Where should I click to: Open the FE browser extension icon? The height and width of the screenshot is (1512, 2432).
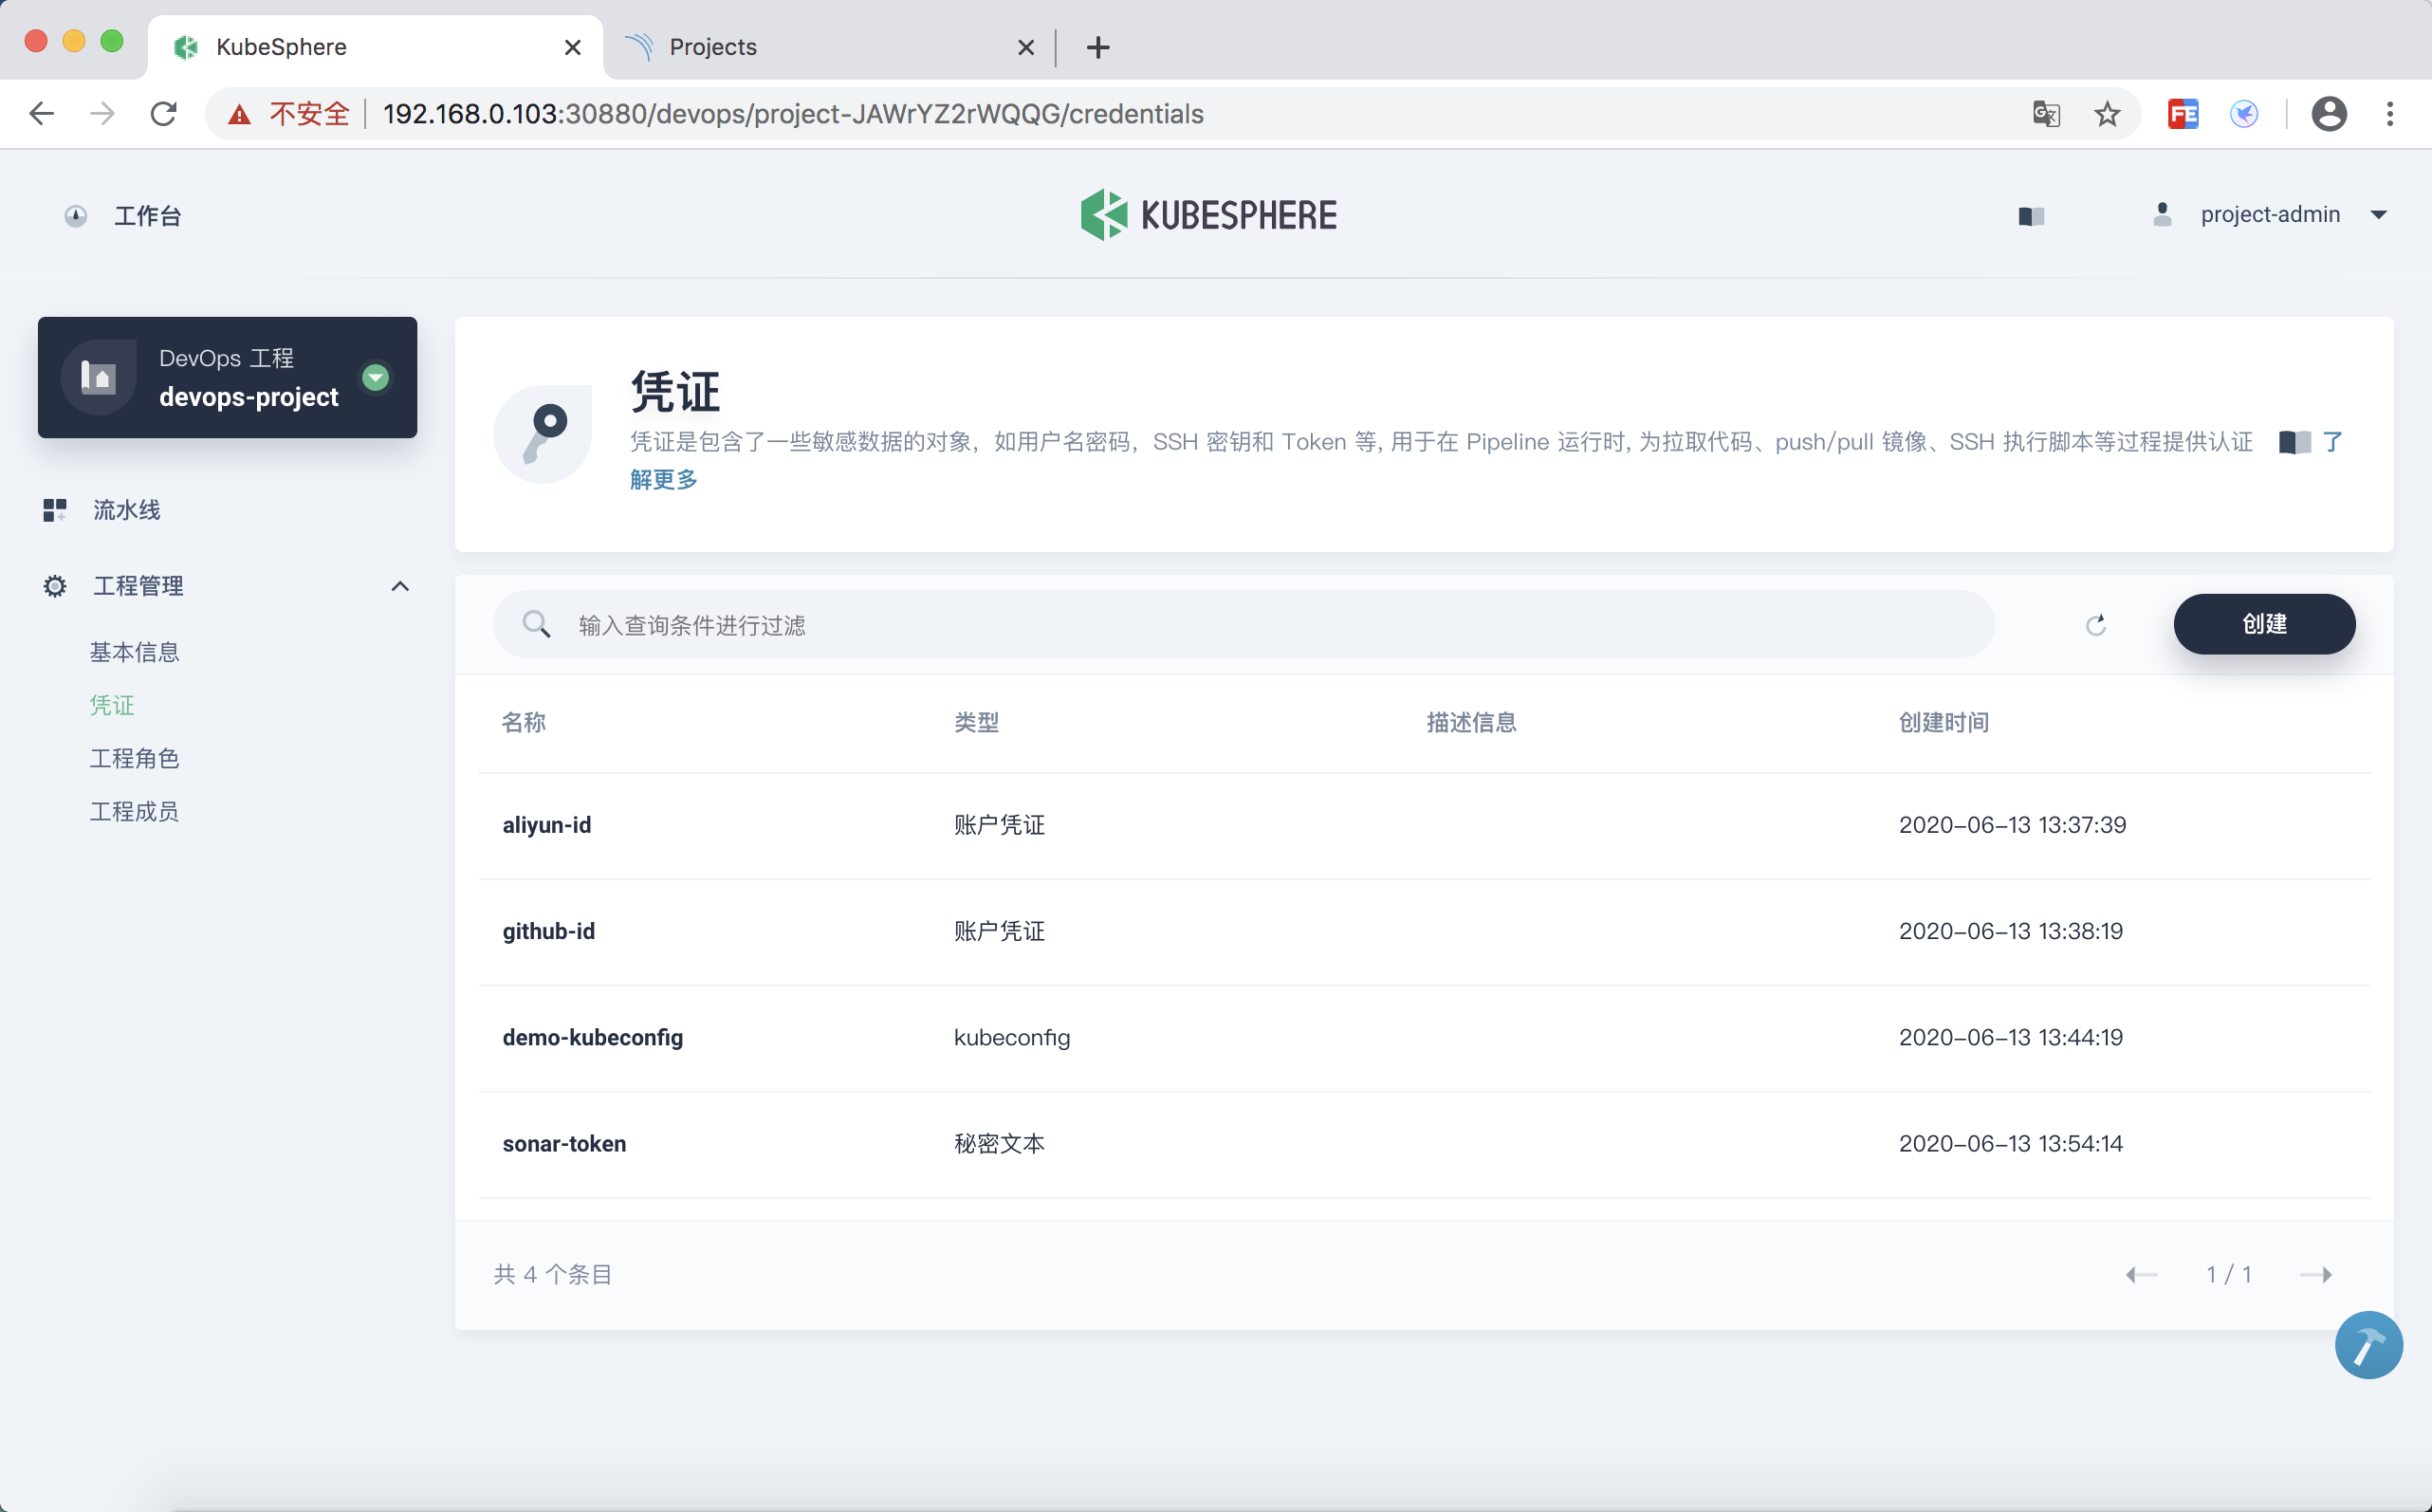pyautogui.click(x=2182, y=114)
